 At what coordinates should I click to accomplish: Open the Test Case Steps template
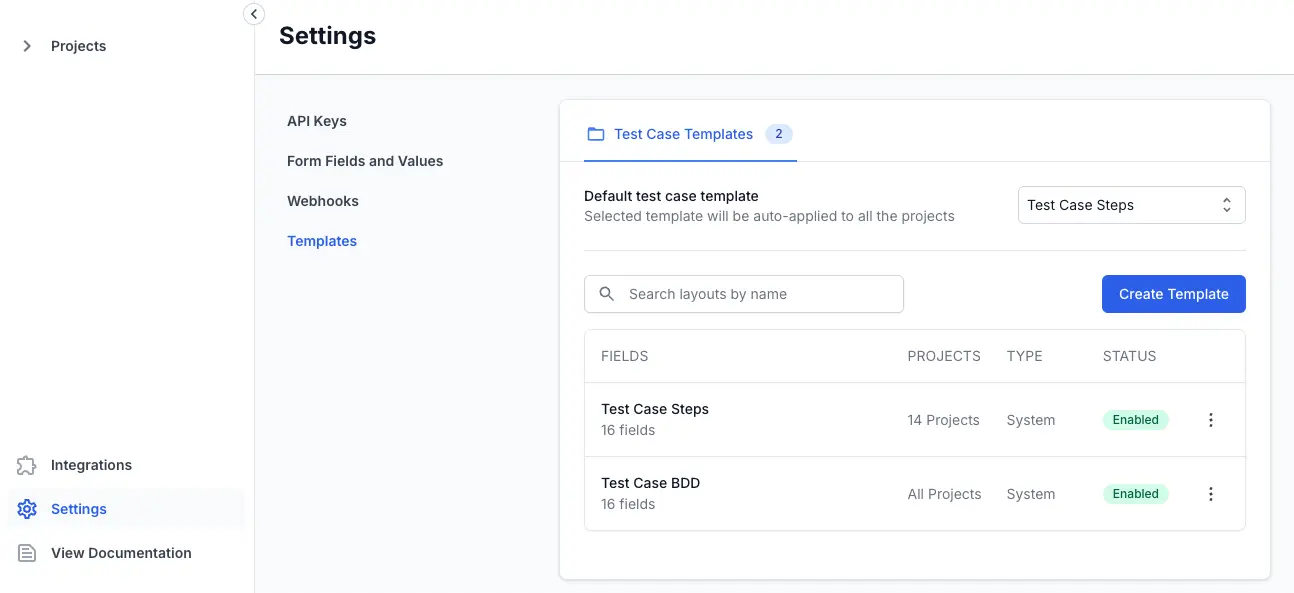point(655,409)
